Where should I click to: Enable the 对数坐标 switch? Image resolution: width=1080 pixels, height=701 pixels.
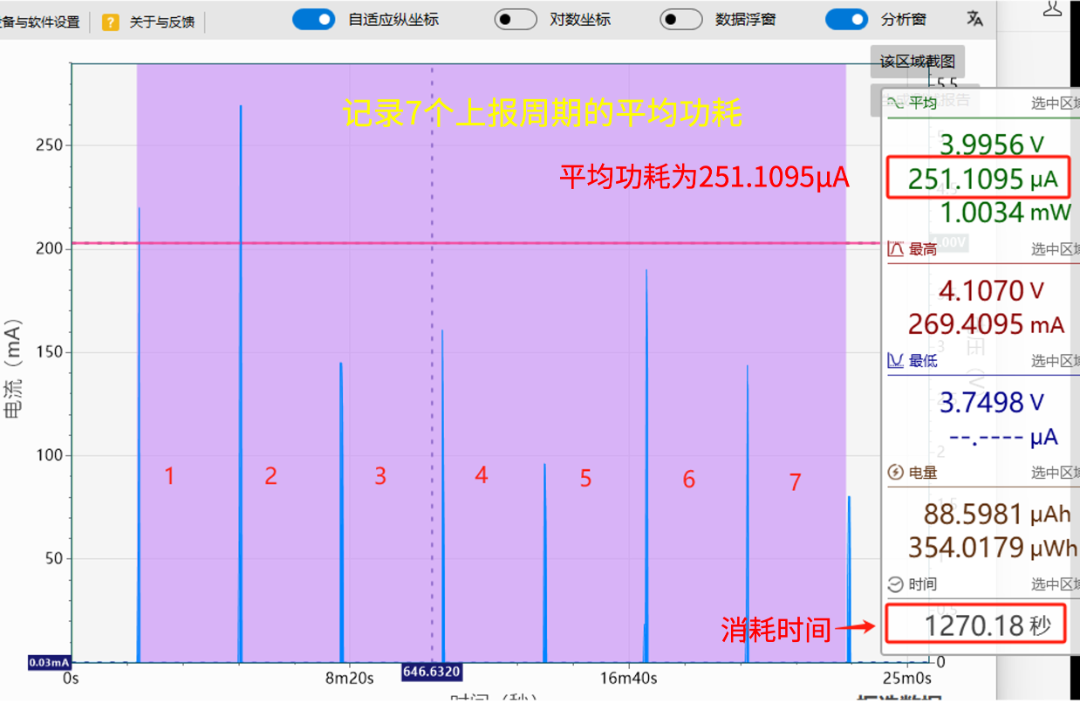click(515, 19)
